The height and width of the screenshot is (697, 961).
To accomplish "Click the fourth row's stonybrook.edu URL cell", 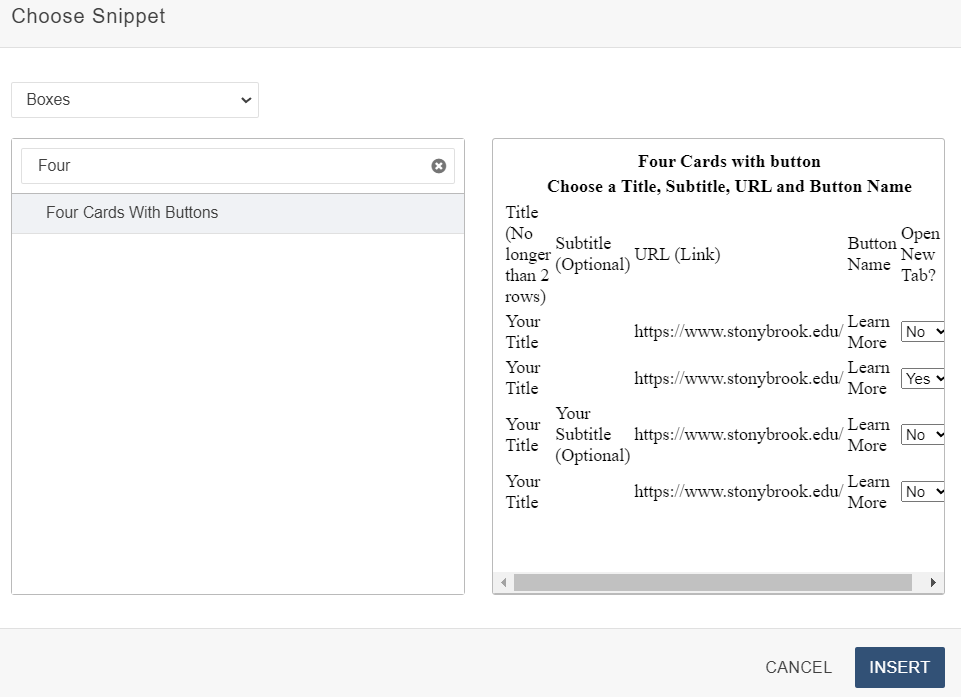I will (x=738, y=492).
